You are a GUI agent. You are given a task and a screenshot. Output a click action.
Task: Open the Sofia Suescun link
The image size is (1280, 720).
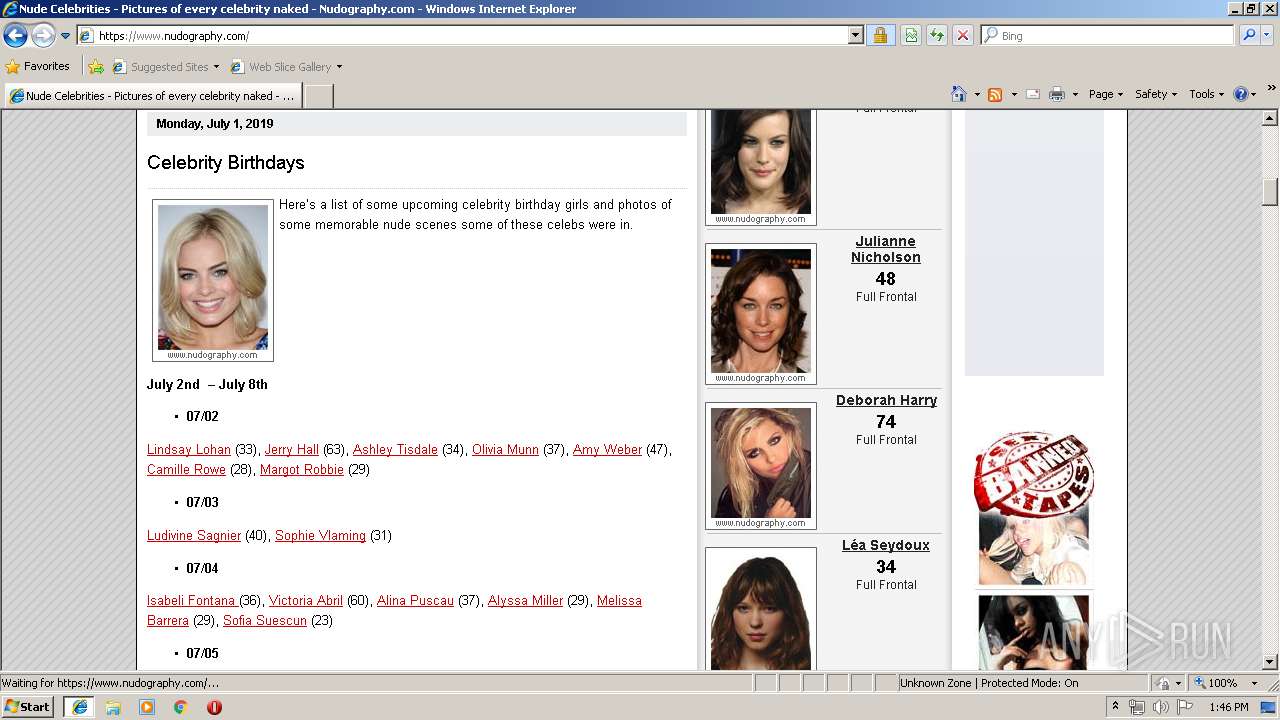[x=265, y=621]
